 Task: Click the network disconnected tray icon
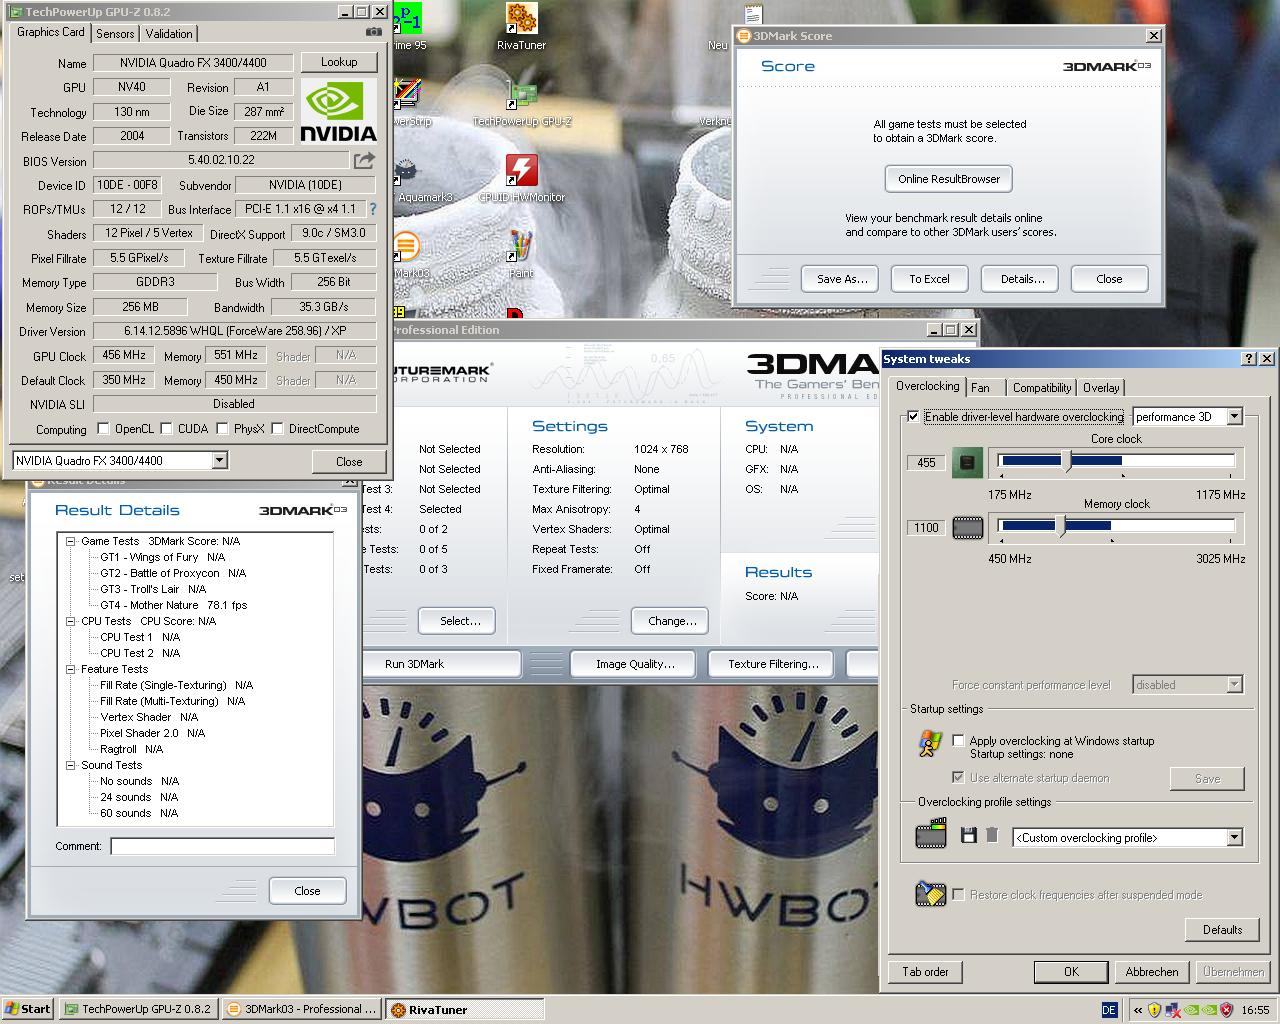(1172, 1010)
